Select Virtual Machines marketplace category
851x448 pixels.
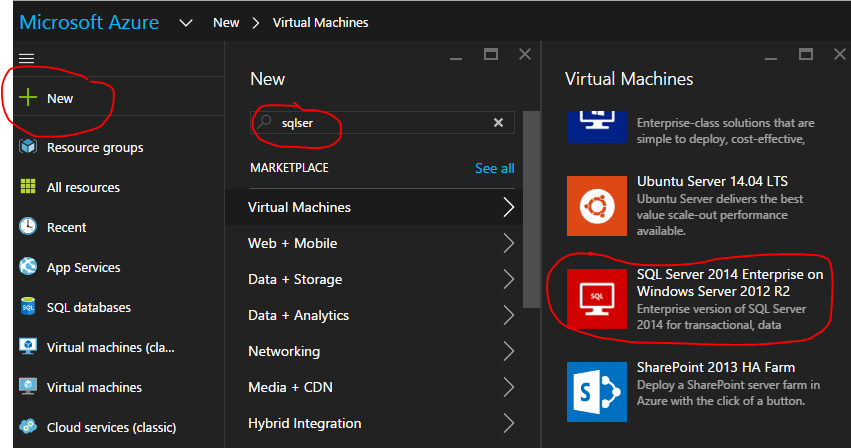click(381, 207)
